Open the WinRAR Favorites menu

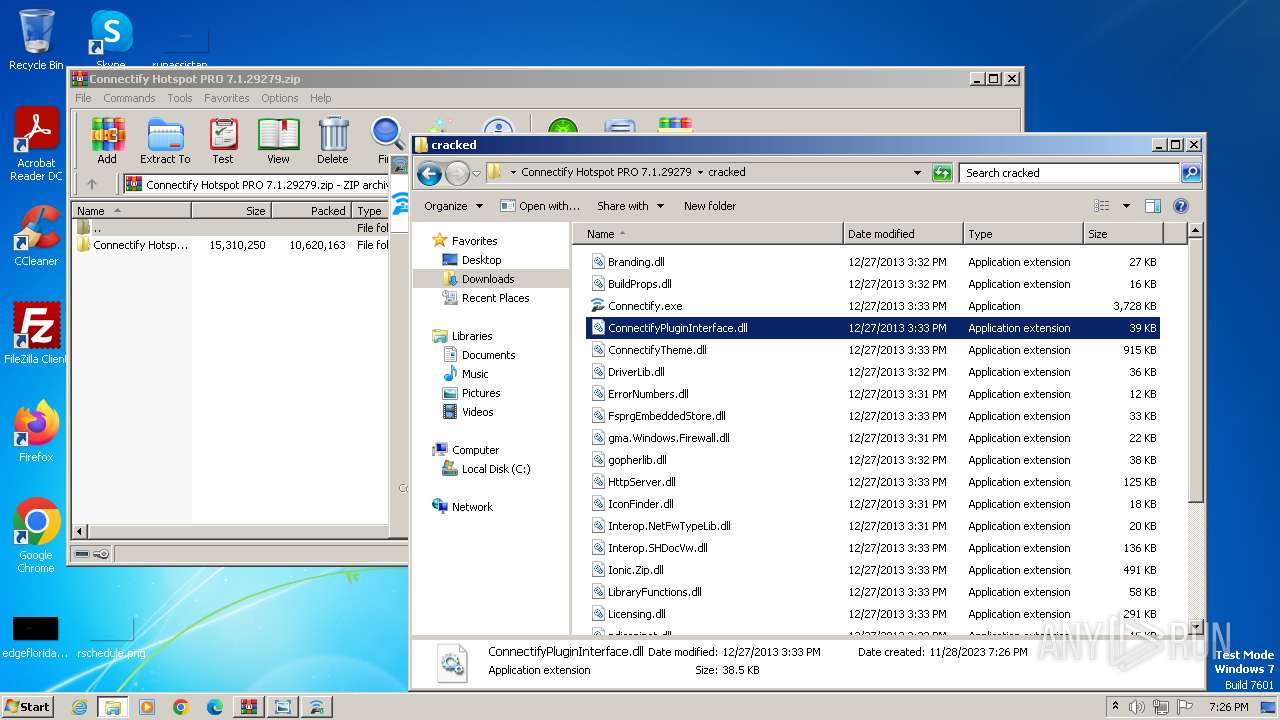pos(227,98)
